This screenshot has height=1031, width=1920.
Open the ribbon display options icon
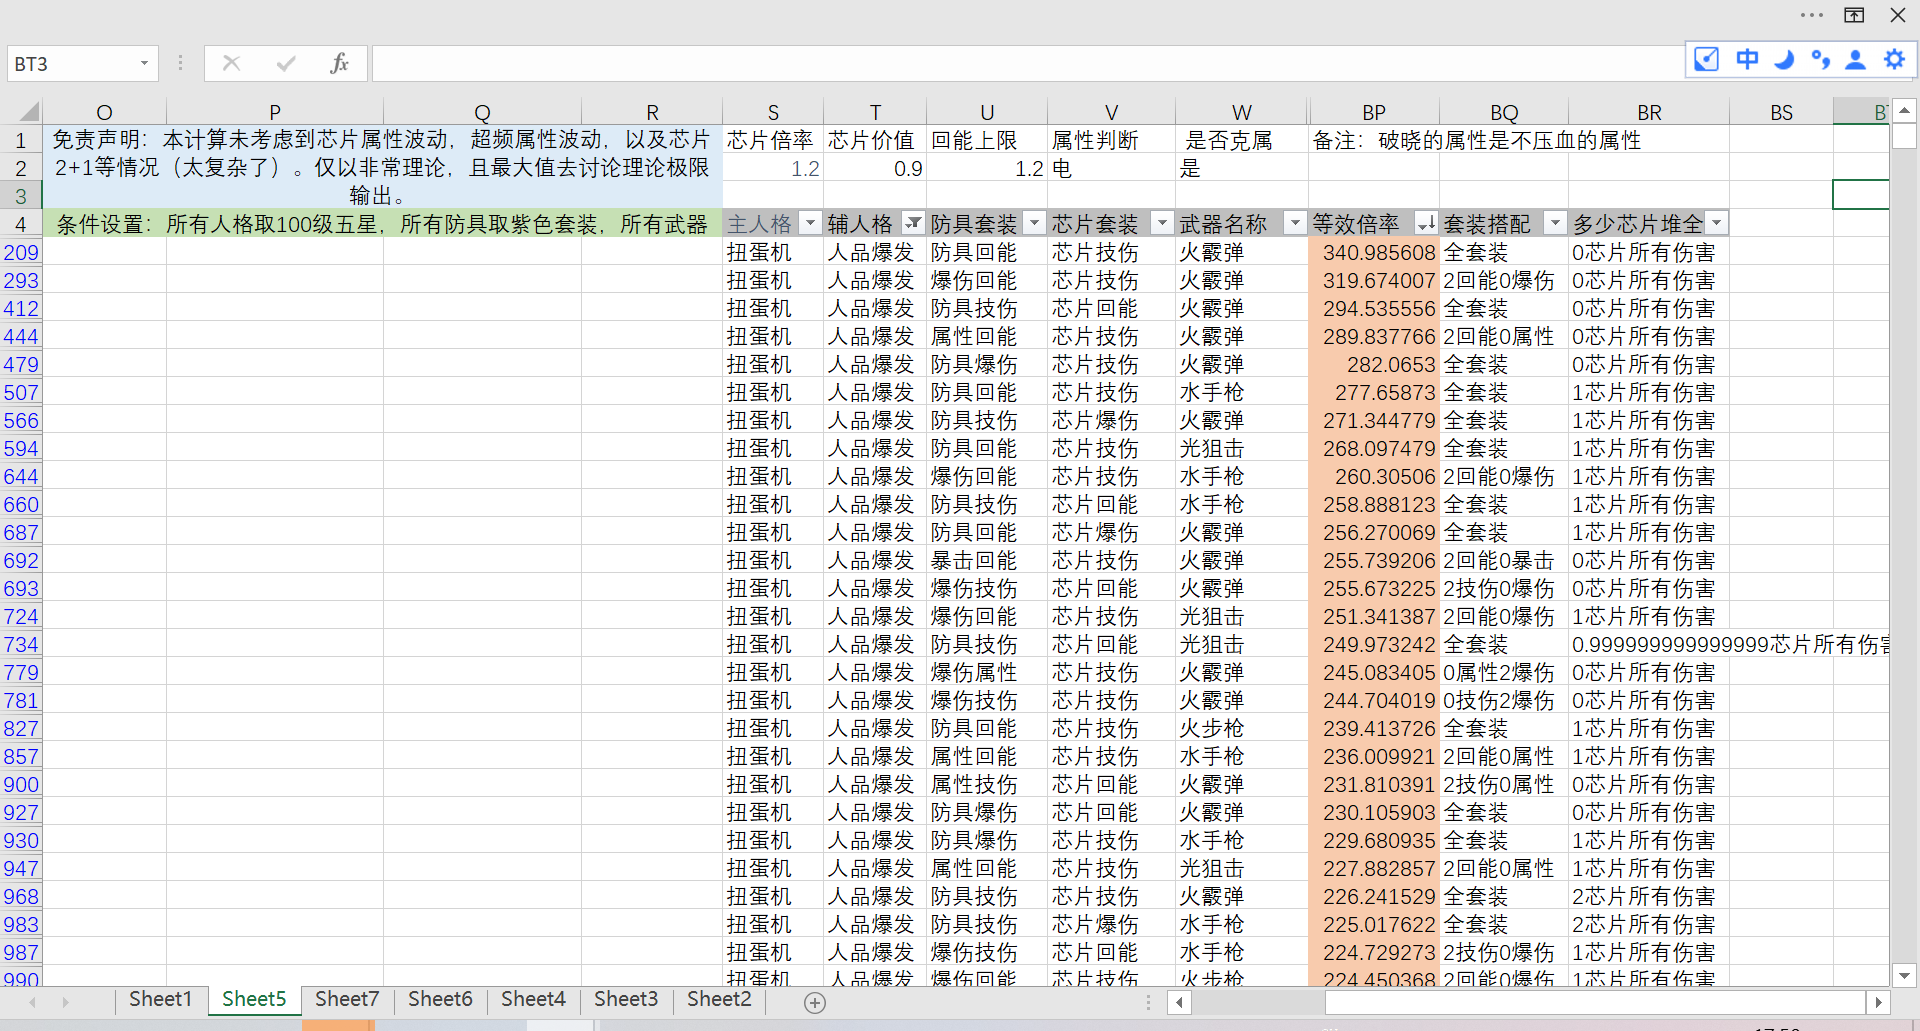(x=1854, y=15)
